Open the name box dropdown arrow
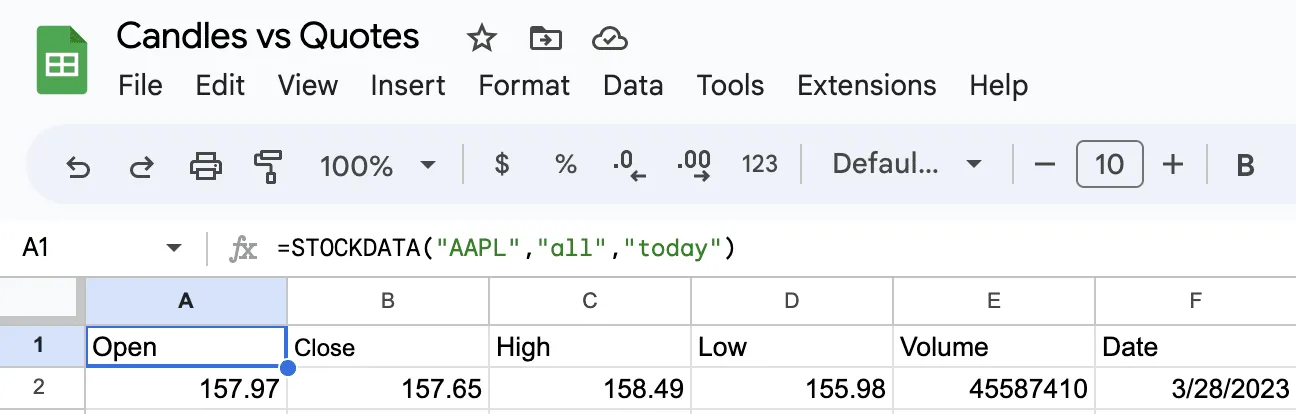 coord(174,248)
